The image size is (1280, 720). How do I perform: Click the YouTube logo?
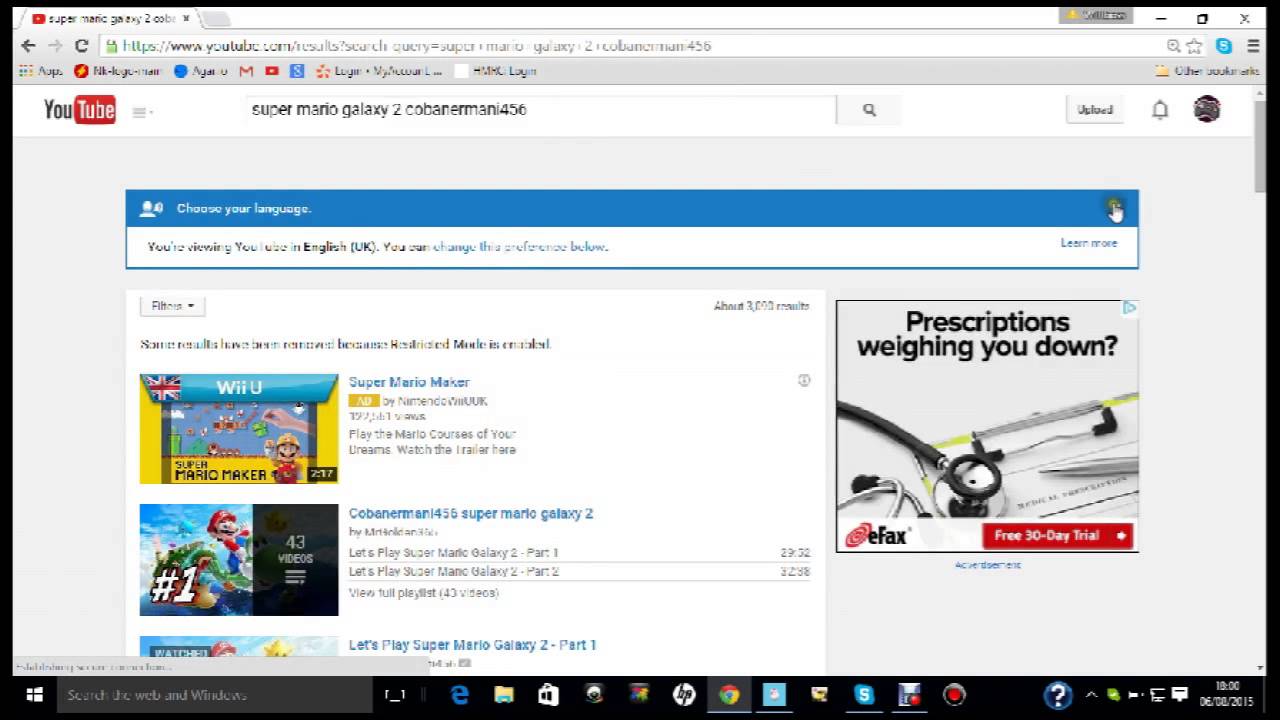[79, 110]
